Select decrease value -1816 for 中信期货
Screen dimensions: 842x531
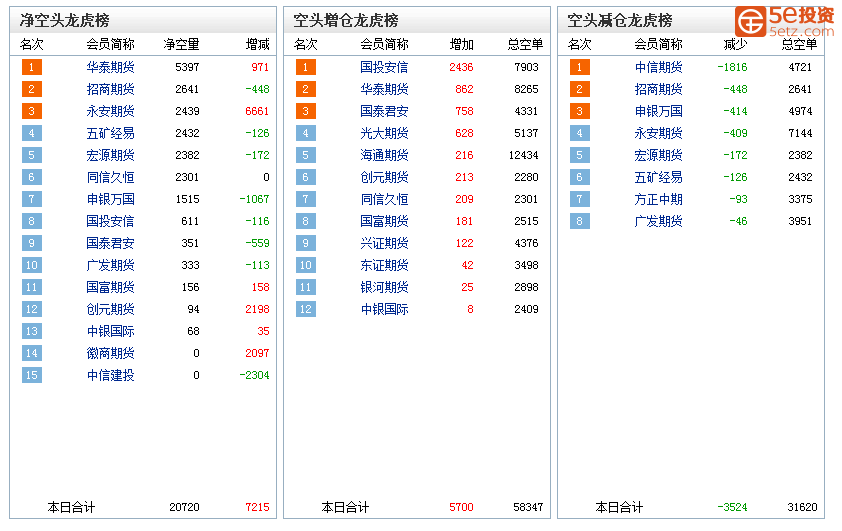point(732,67)
